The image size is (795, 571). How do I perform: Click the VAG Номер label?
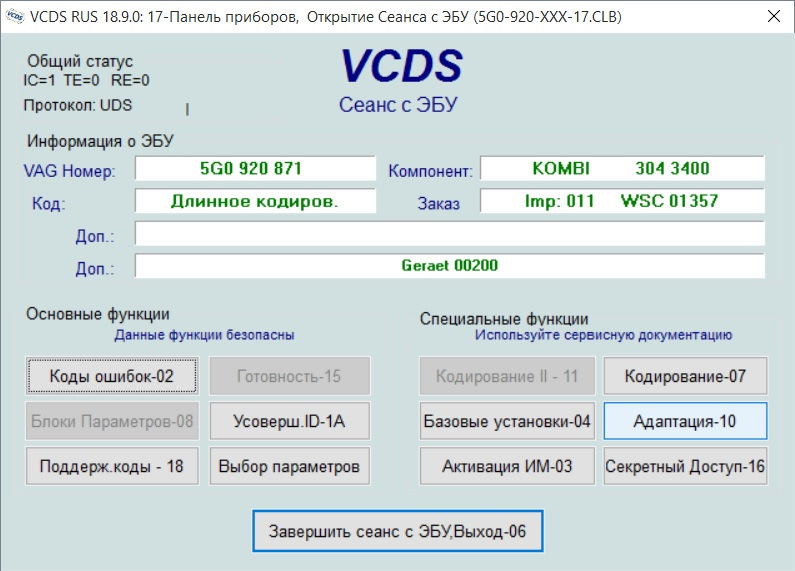(69, 171)
